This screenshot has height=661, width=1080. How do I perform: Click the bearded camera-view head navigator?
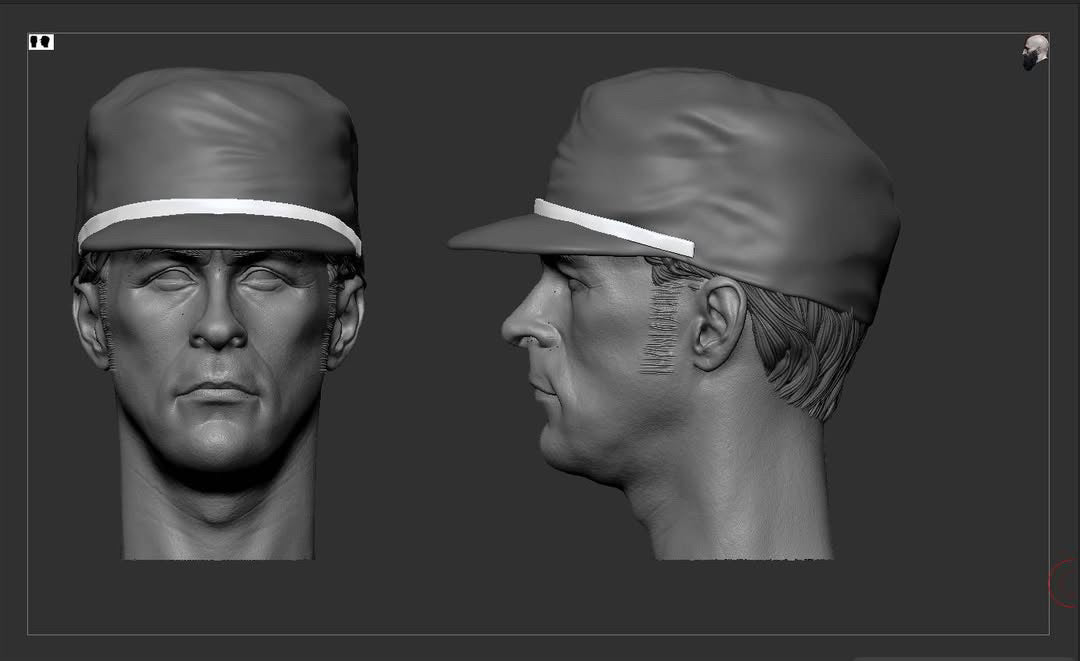[x=1034, y=52]
